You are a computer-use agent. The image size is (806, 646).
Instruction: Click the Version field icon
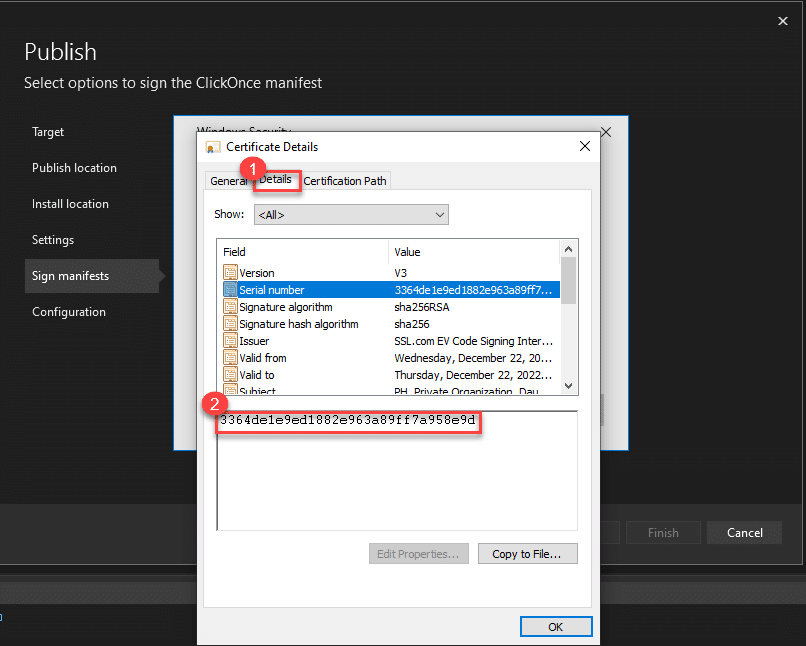(x=230, y=273)
